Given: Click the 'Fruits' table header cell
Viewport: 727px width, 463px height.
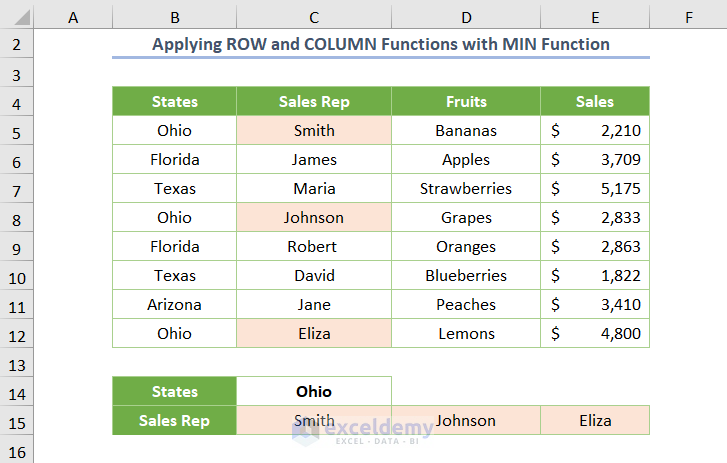Looking at the screenshot, I should (466, 102).
